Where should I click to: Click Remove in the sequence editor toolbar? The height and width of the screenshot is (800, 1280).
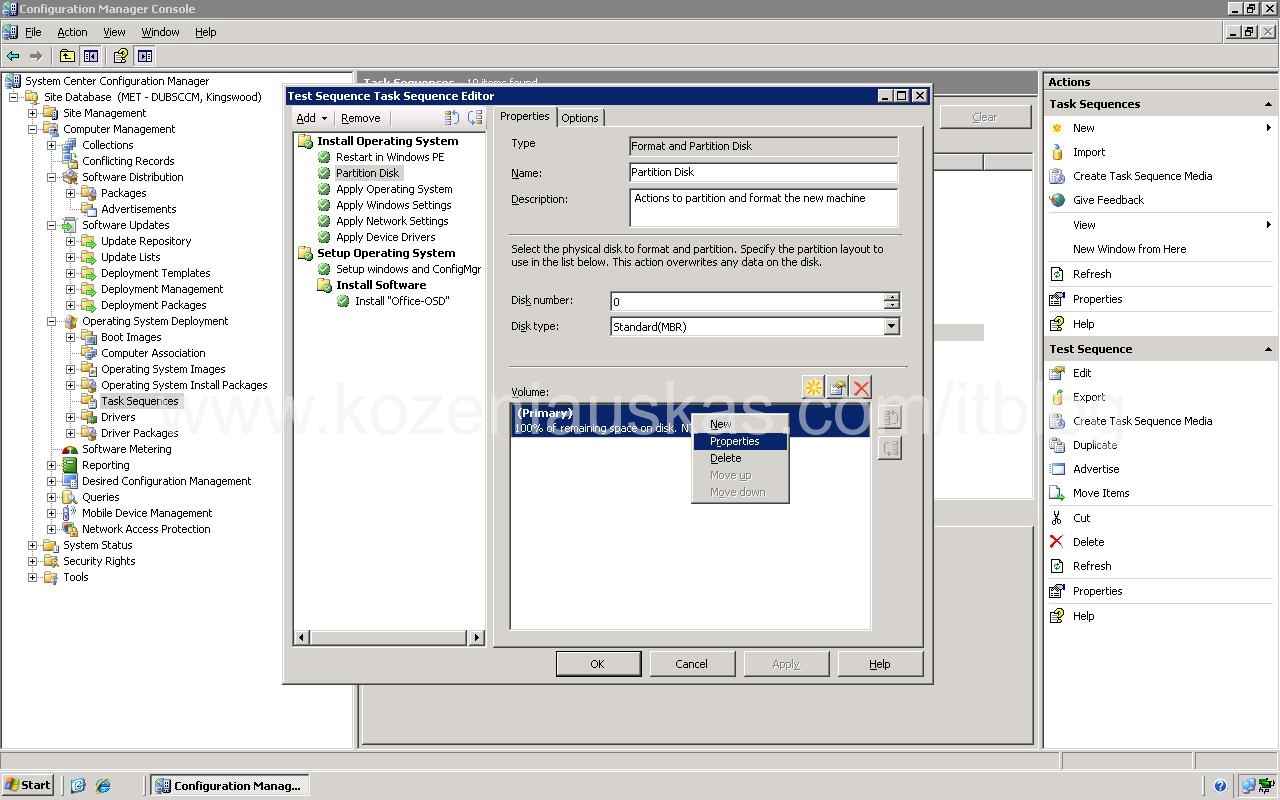(x=360, y=118)
